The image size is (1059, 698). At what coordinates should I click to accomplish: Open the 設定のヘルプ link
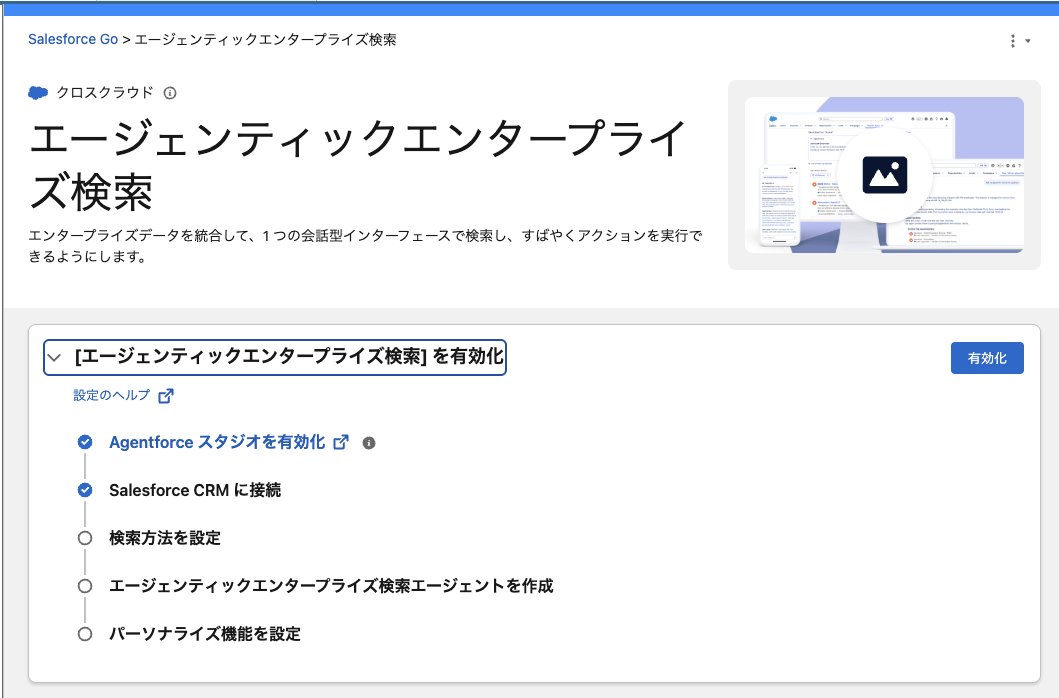coord(112,395)
